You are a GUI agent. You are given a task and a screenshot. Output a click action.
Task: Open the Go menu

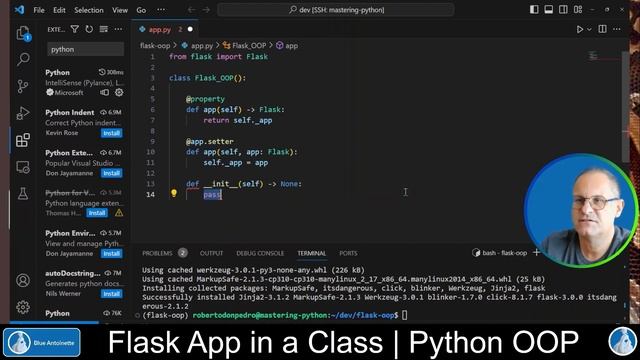141,10
